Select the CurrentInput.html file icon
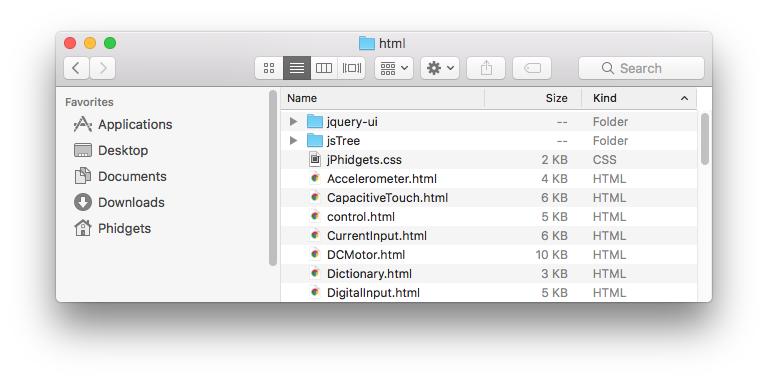 [315, 235]
